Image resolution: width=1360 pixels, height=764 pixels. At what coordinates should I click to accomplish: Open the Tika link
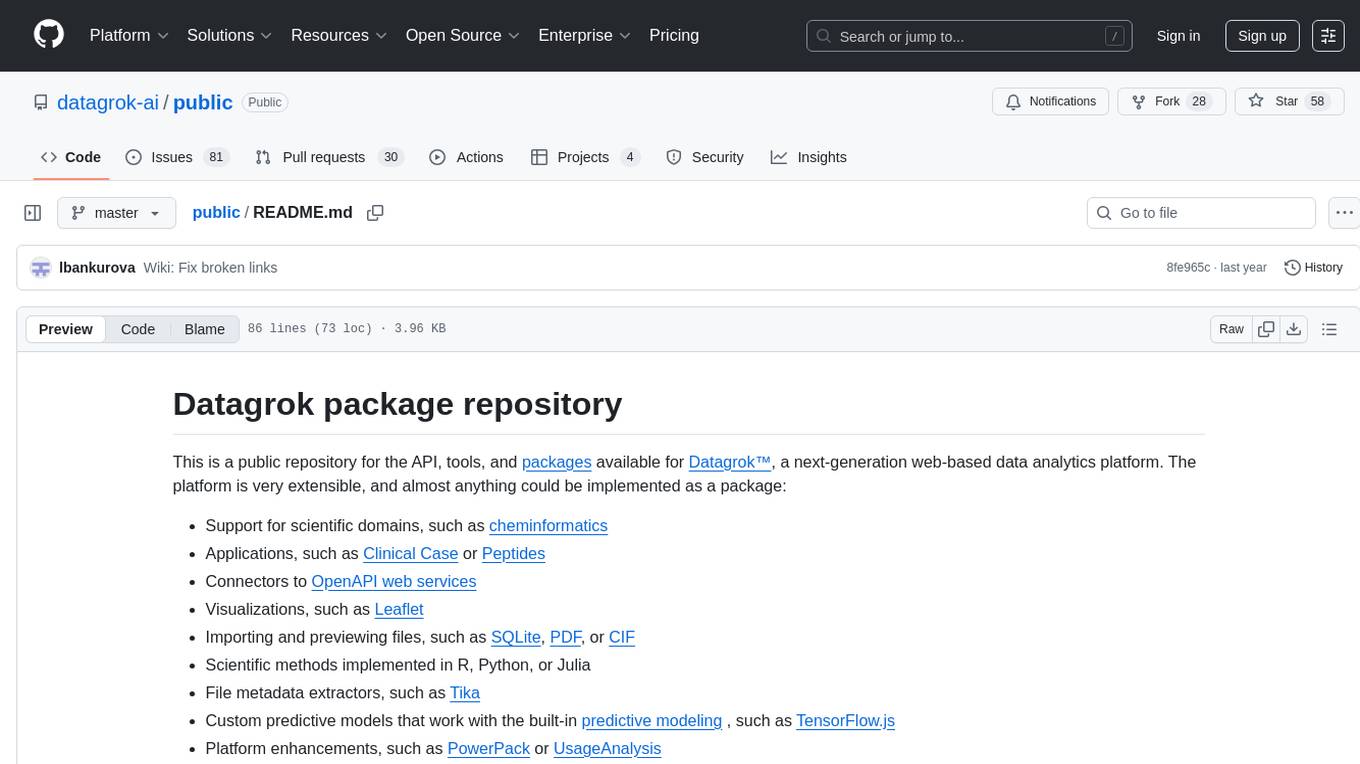[x=465, y=693]
